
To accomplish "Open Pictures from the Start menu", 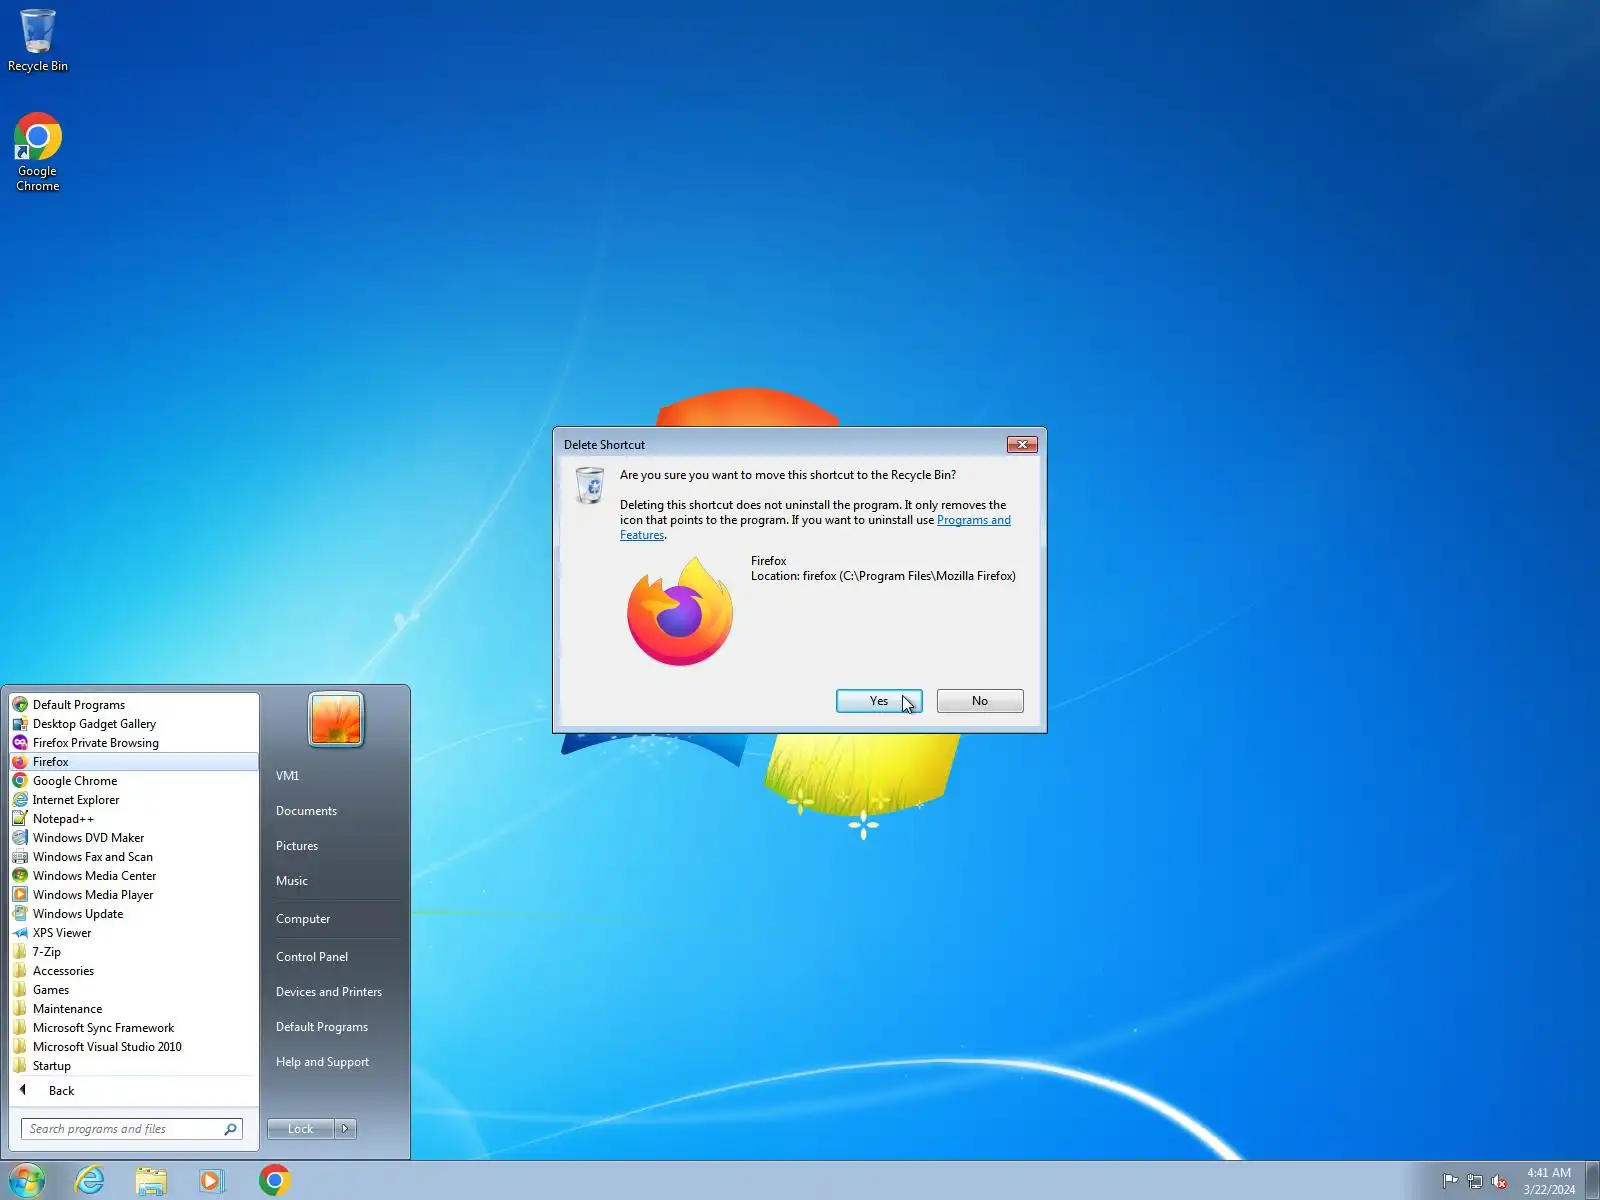I will point(297,846).
